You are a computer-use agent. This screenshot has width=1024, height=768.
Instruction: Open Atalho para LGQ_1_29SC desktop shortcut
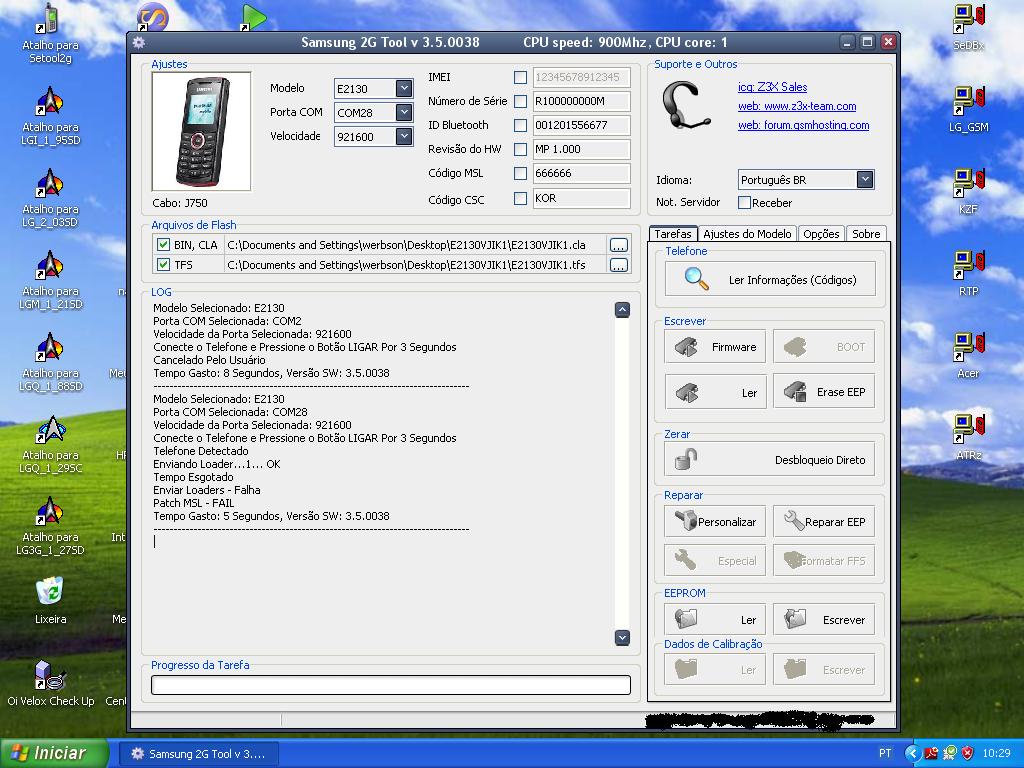50,444
